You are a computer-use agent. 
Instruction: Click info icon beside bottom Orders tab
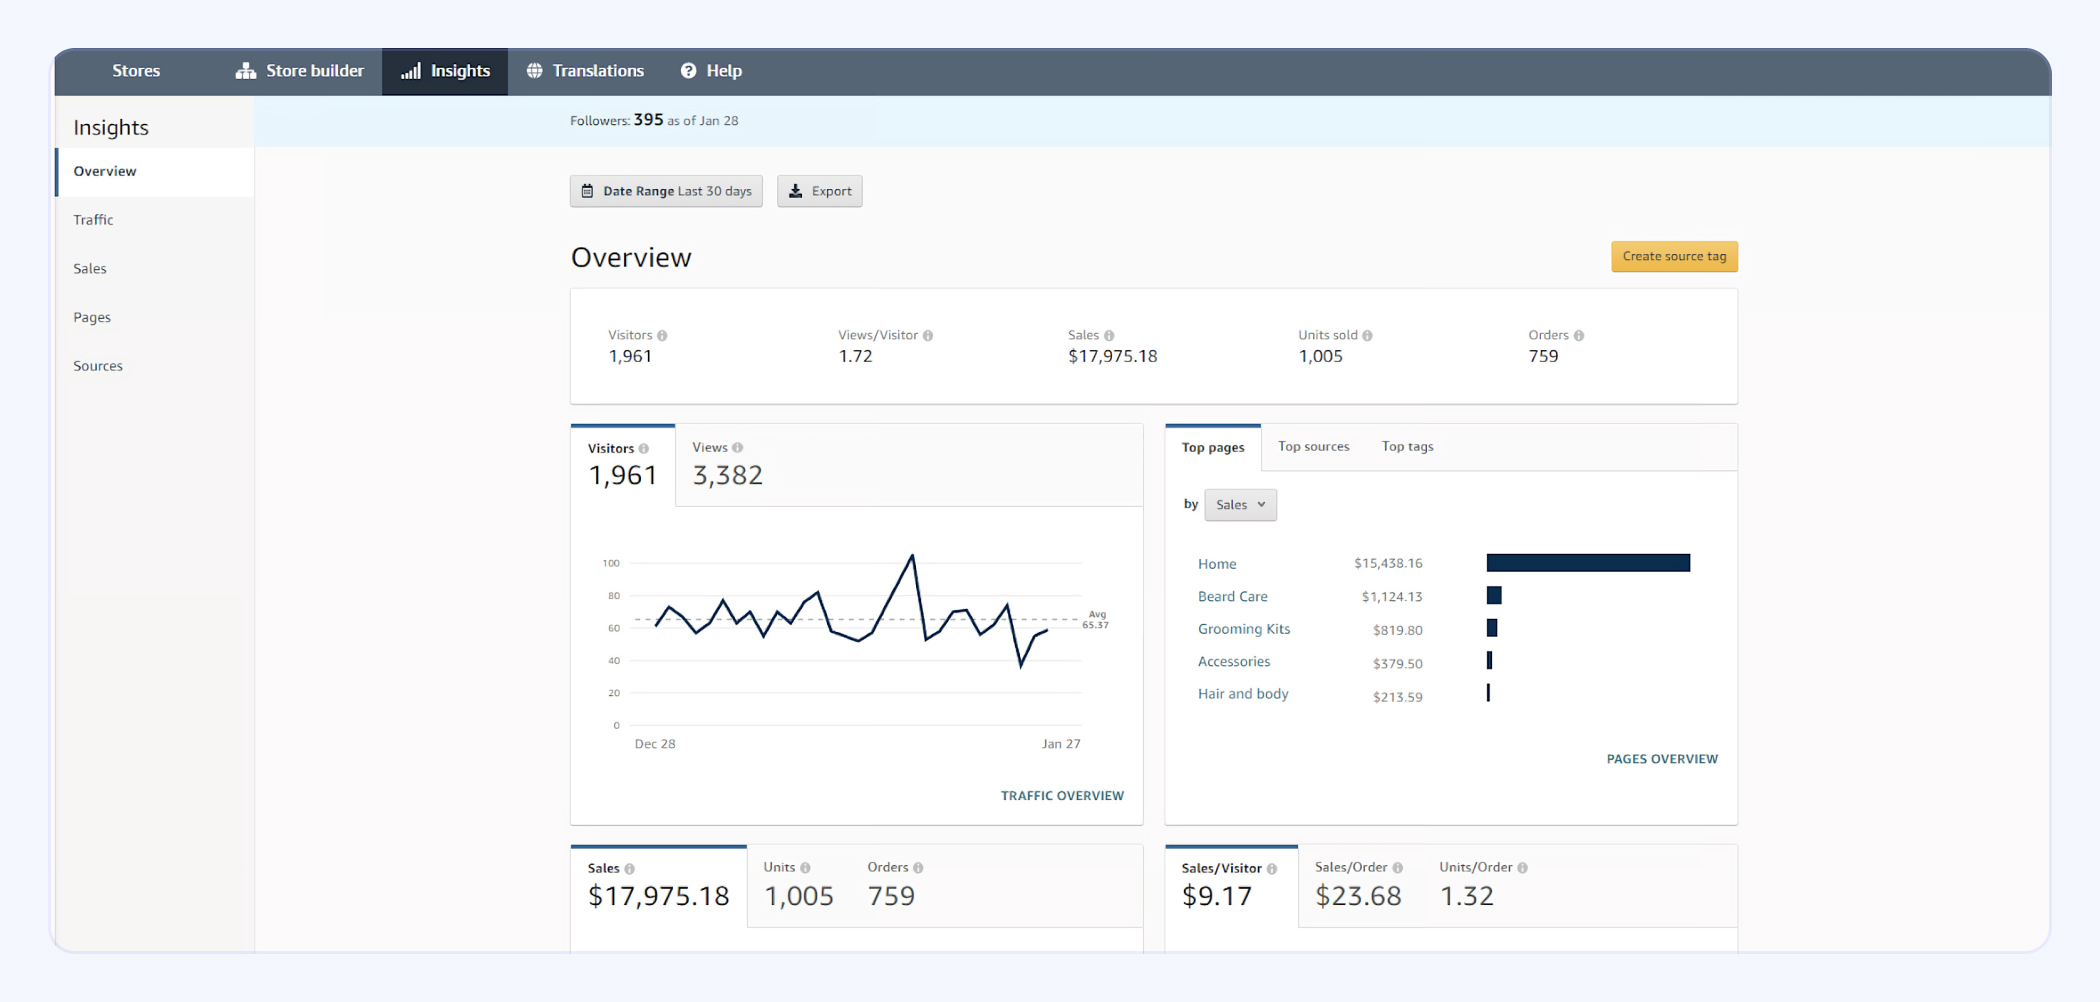919,868
